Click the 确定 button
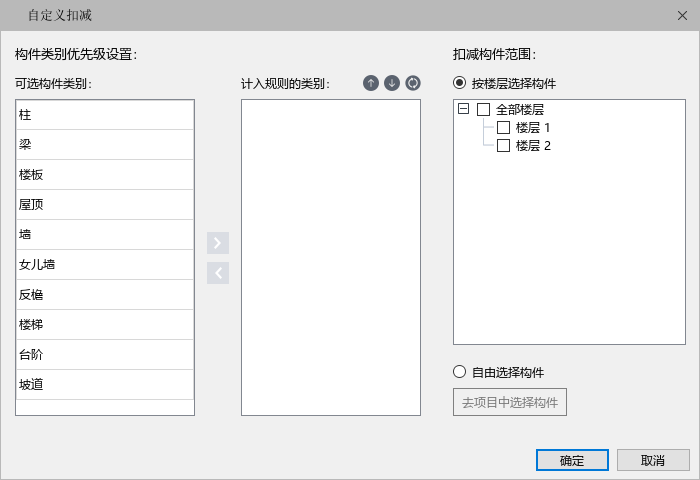The width and height of the screenshot is (700, 480). pyautogui.click(x=572, y=460)
